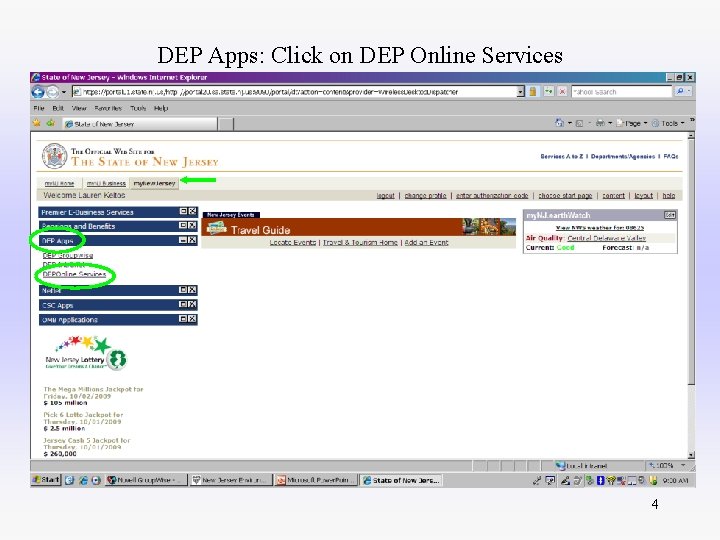This screenshot has height=540, width=720.
Task: Click enter authorization code link
Action: [x=492, y=195]
